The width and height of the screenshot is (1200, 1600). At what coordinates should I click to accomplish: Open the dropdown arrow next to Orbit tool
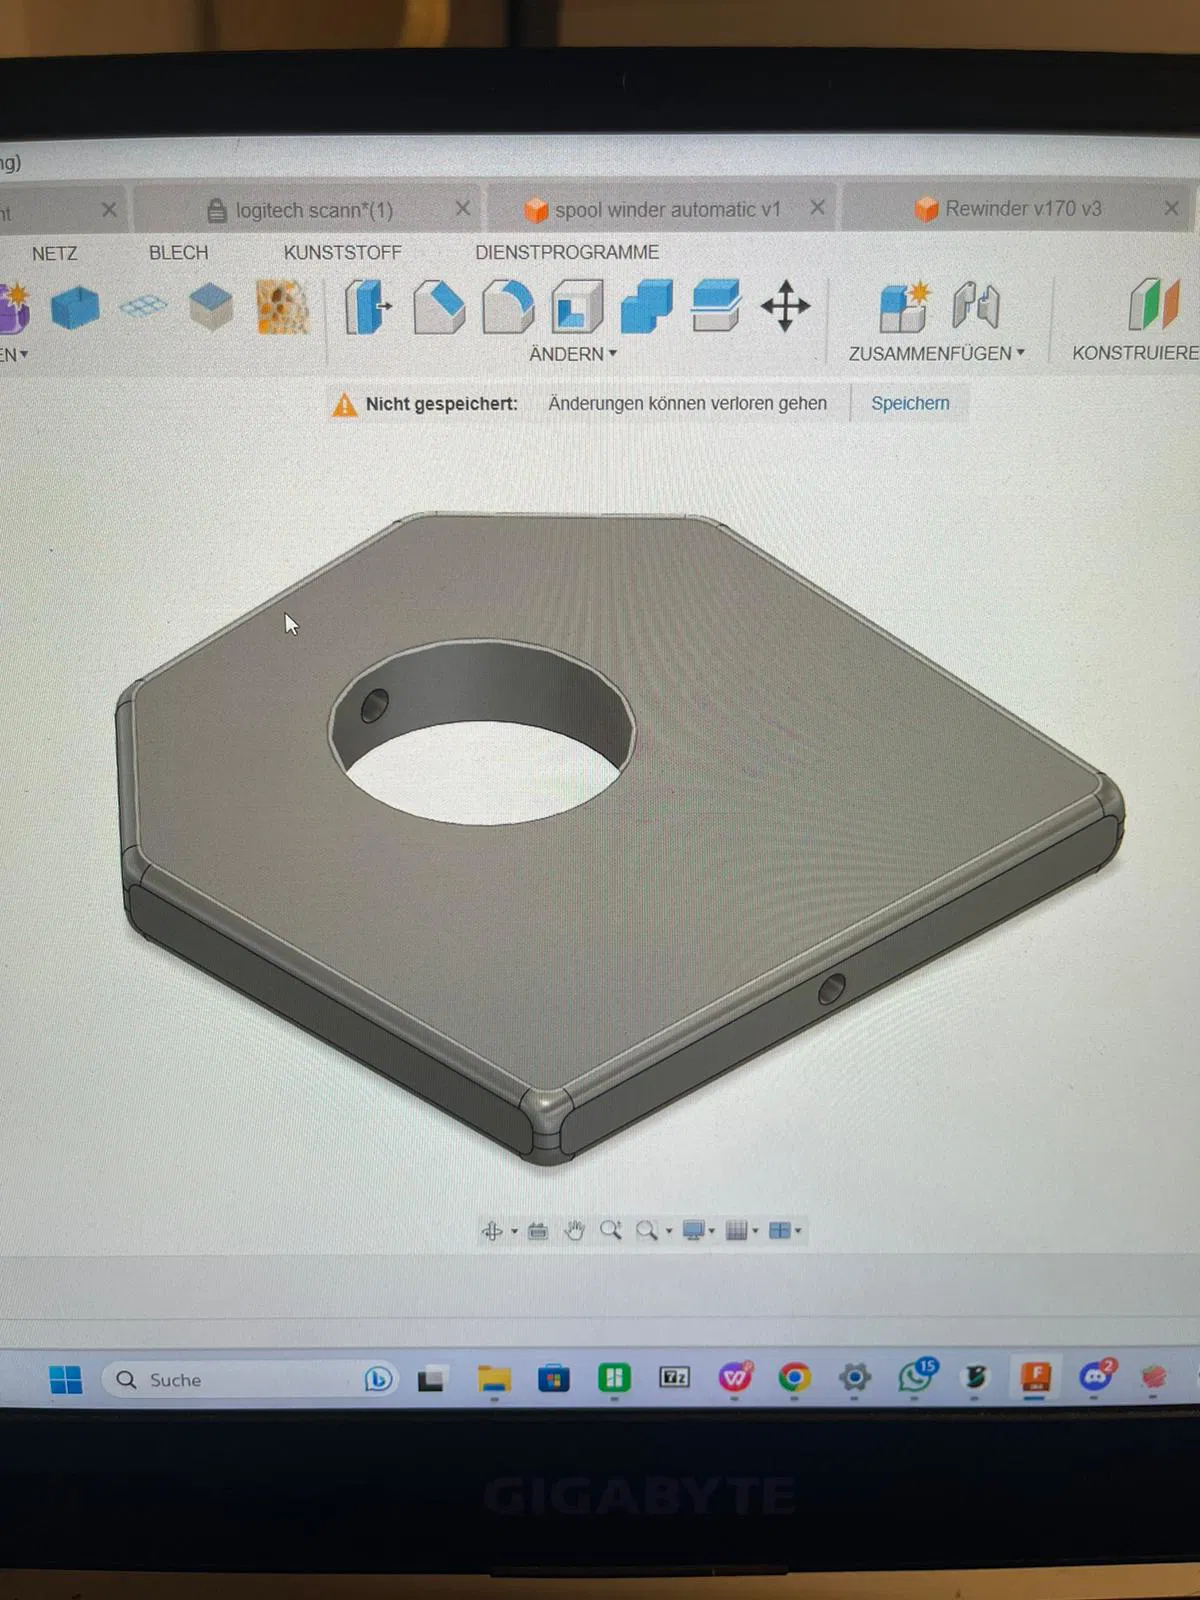click(514, 1232)
